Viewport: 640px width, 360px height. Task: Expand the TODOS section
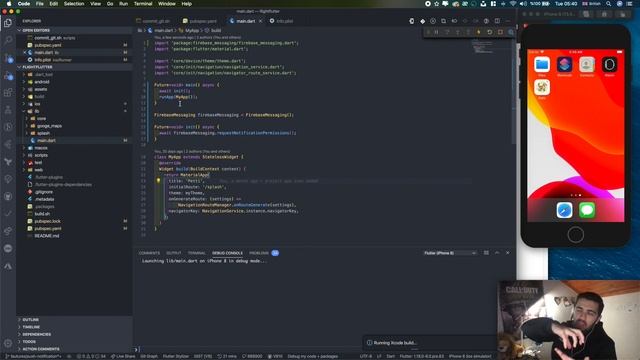(x=29, y=342)
